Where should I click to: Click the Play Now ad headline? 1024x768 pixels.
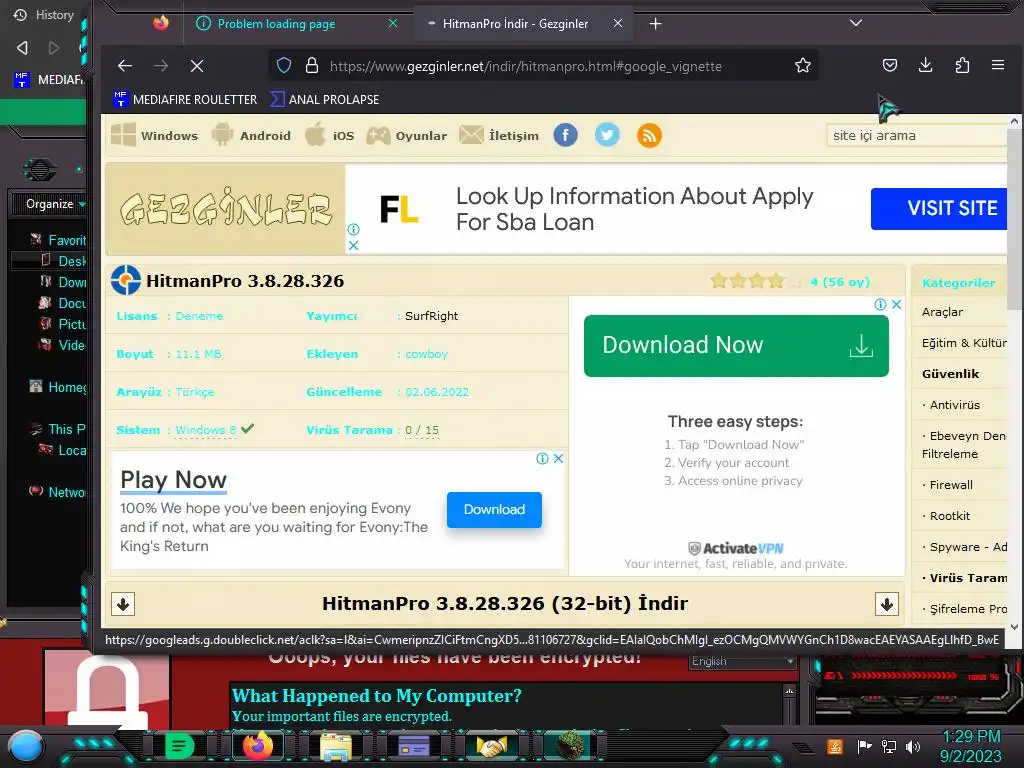(173, 480)
